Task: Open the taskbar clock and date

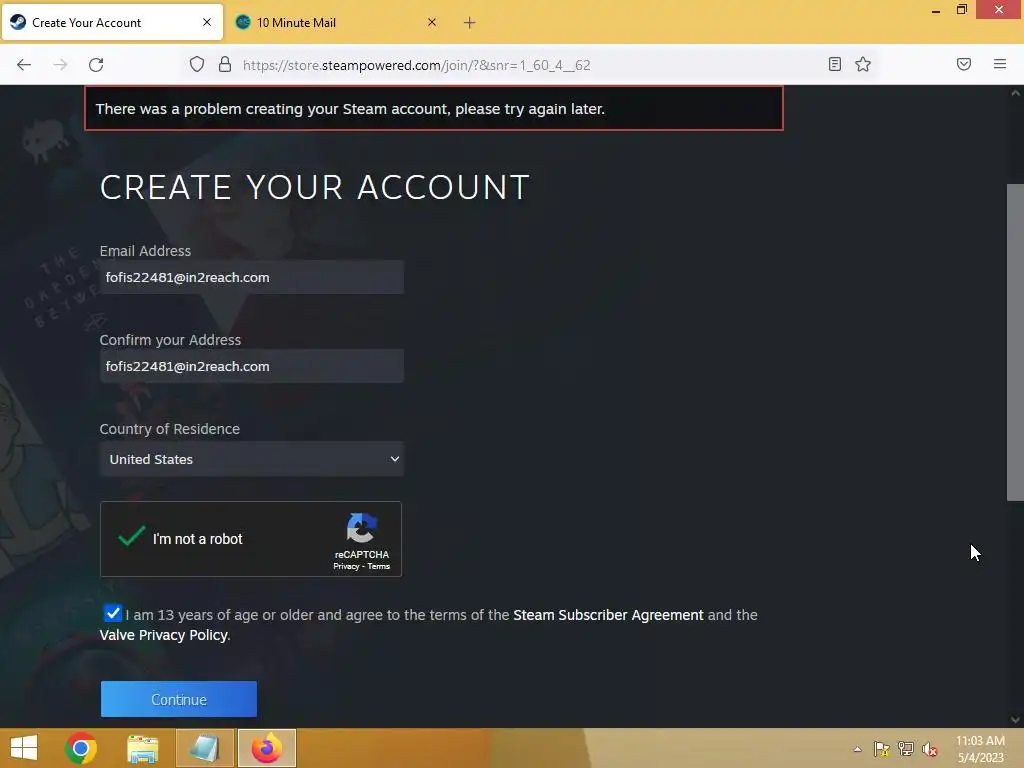Action: pyautogui.click(x=980, y=749)
